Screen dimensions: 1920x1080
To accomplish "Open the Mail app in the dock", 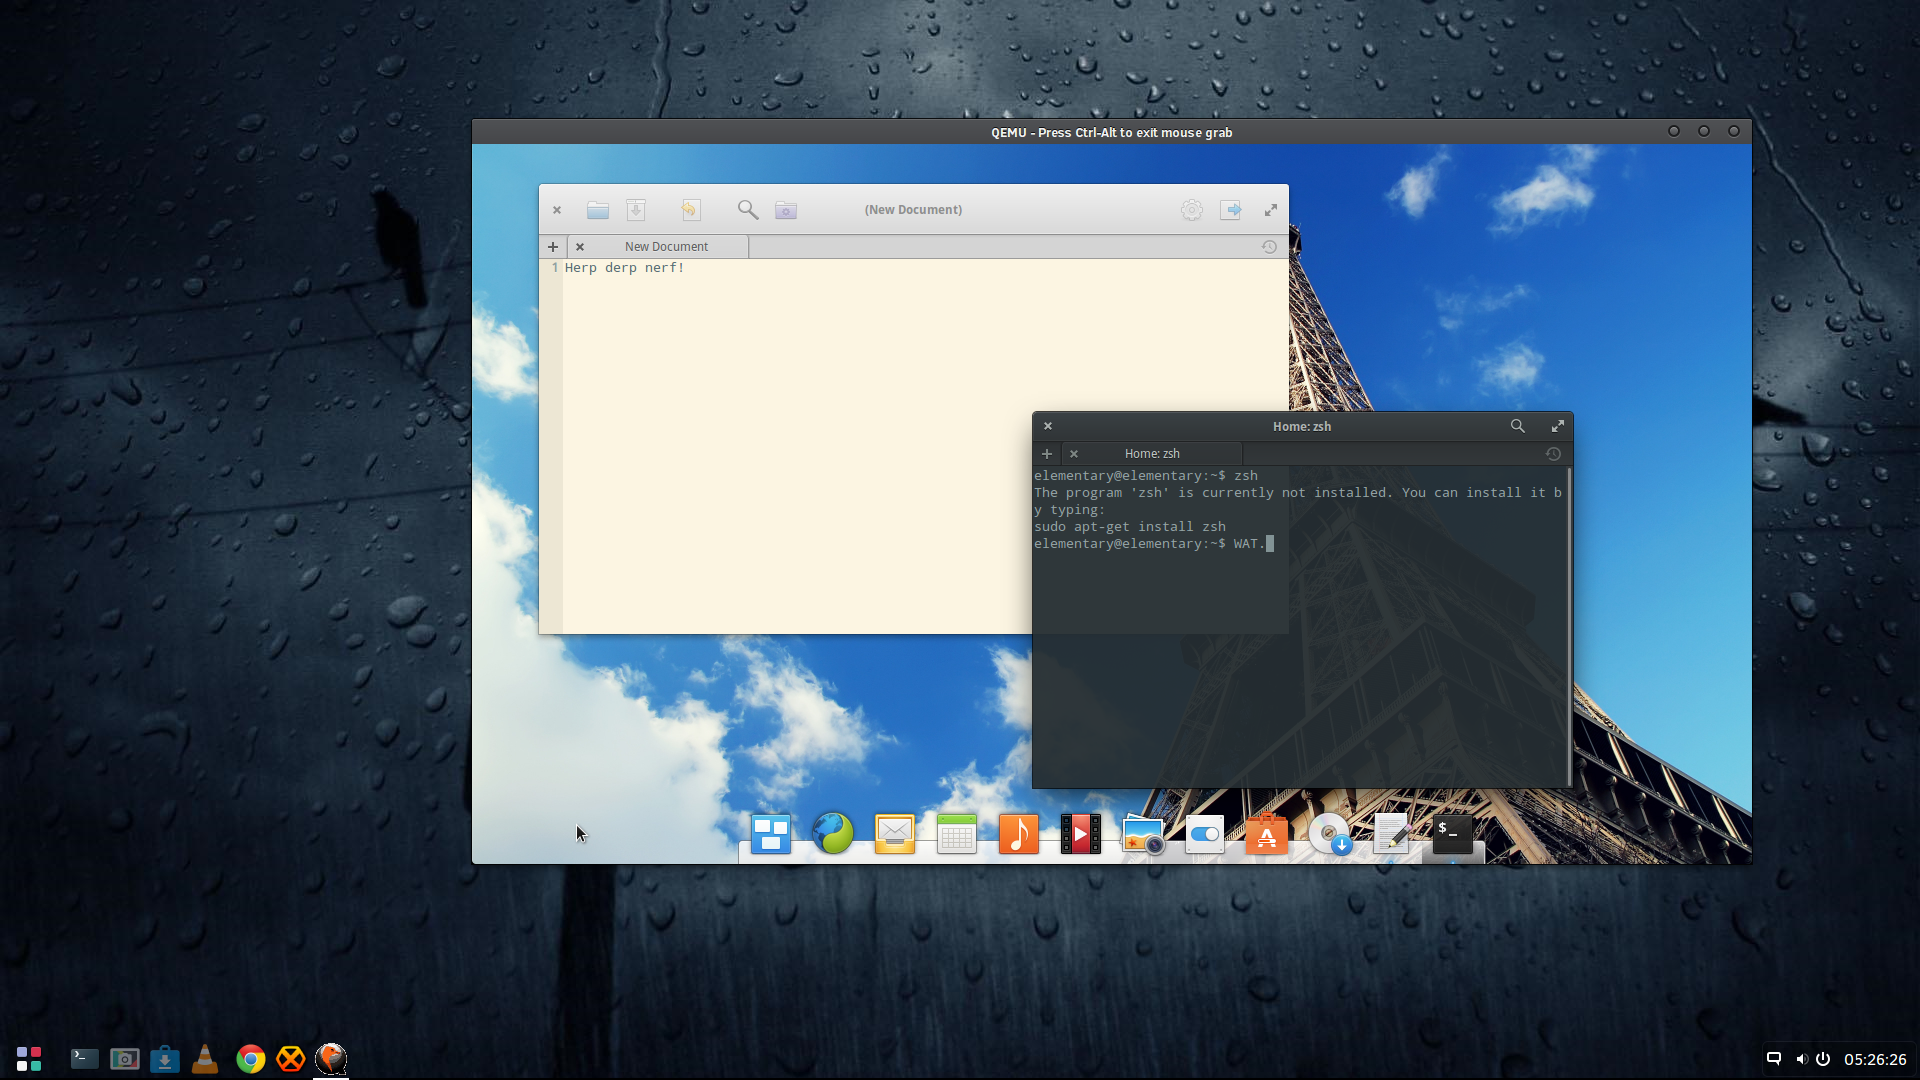I will pos(895,834).
